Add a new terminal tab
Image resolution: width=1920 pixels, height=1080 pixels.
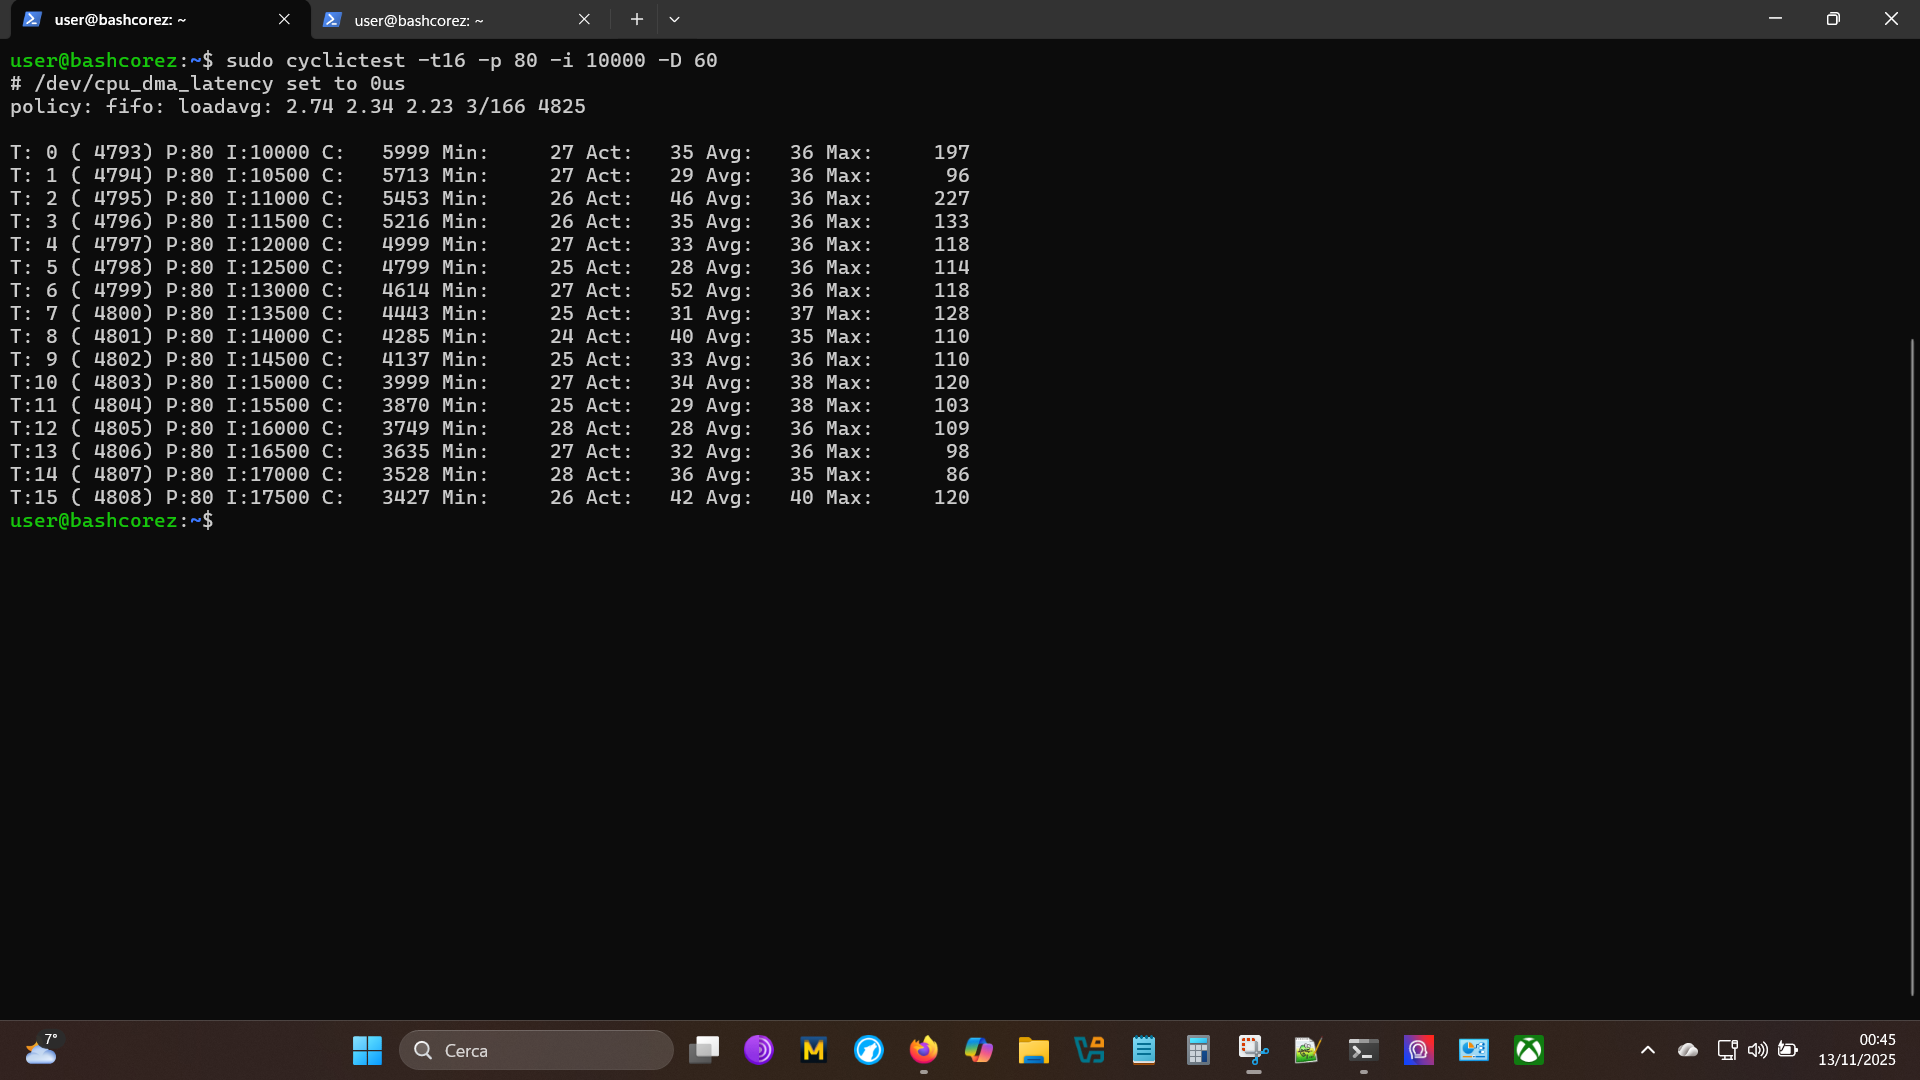(x=636, y=19)
